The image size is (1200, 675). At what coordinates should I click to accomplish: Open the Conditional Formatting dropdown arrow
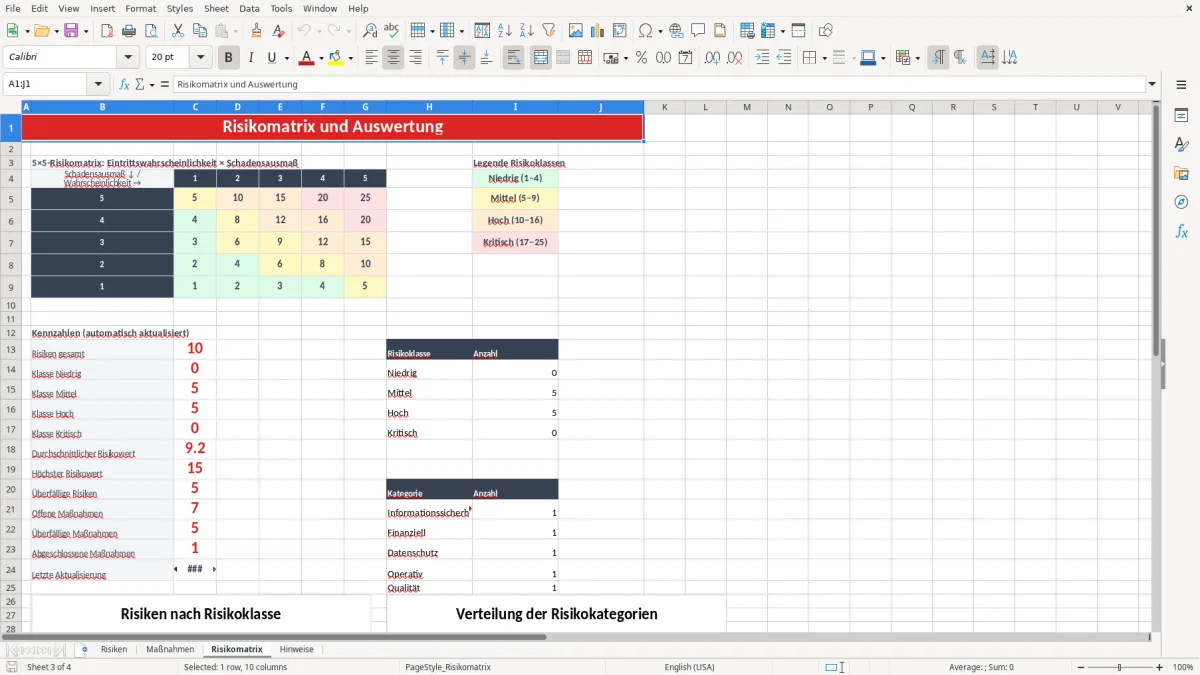point(917,58)
